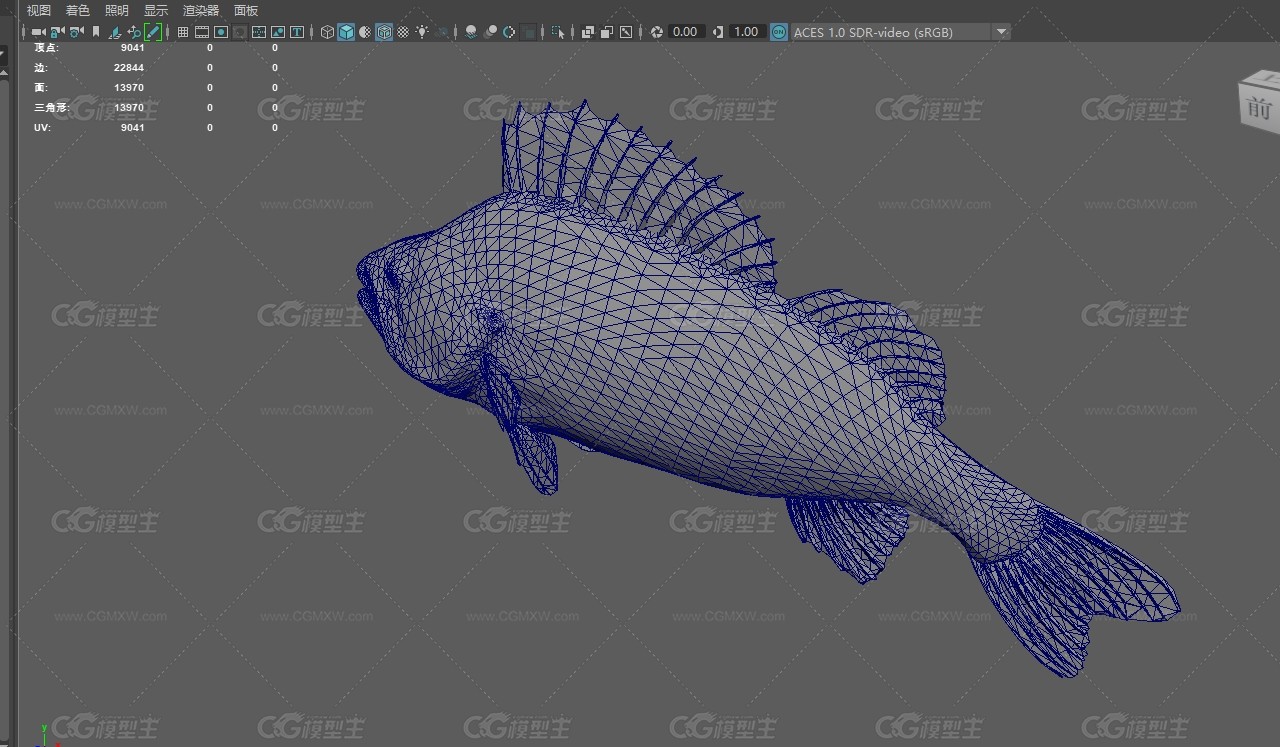Image resolution: width=1280 pixels, height=747 pixels.
Task: Toggle the Shadows icon
Action: point(442,32)
